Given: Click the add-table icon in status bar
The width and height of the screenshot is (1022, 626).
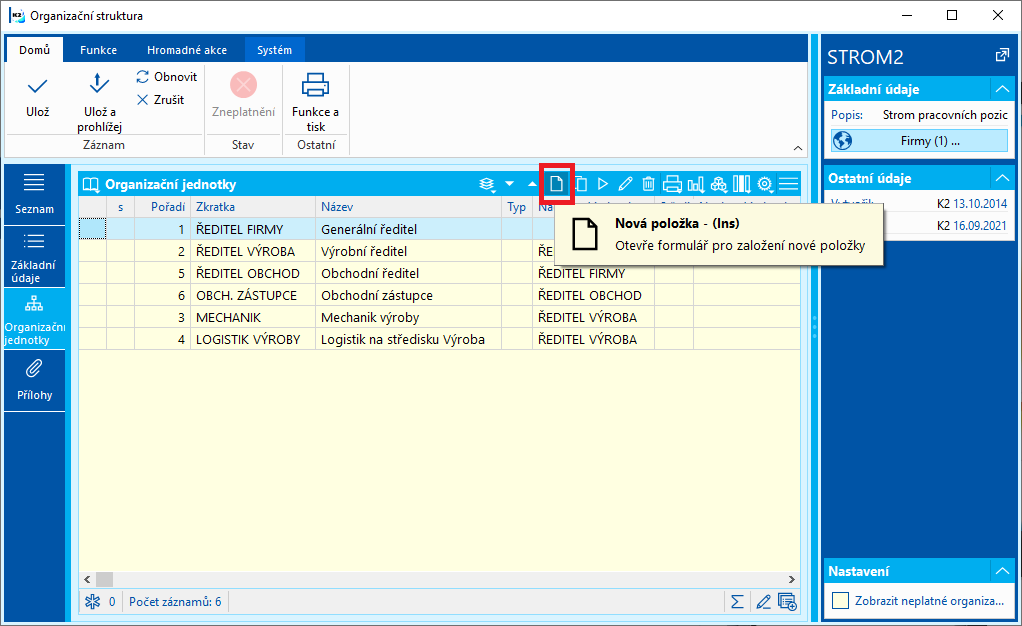Looking at the screenshot, I should coord(787,601).
